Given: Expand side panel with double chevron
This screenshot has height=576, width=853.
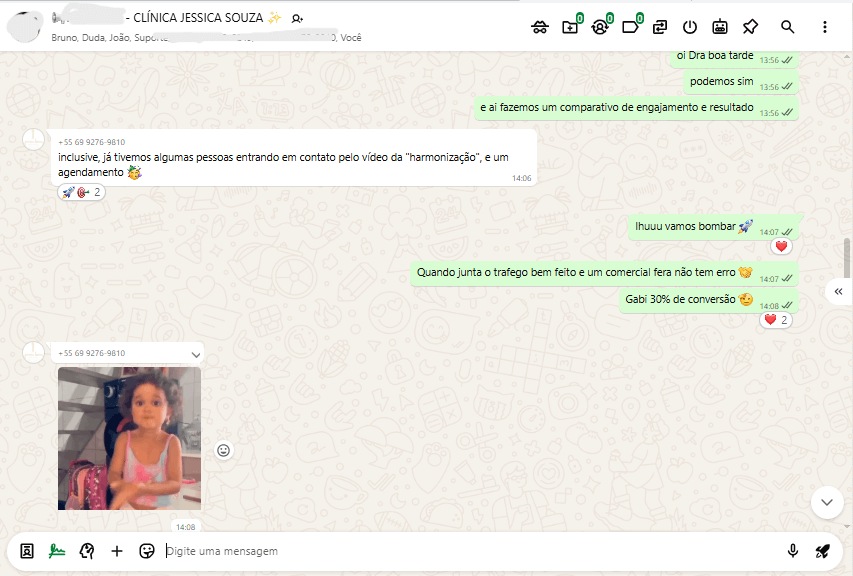Looking at the screenshot, I should [x=838, y=291].
